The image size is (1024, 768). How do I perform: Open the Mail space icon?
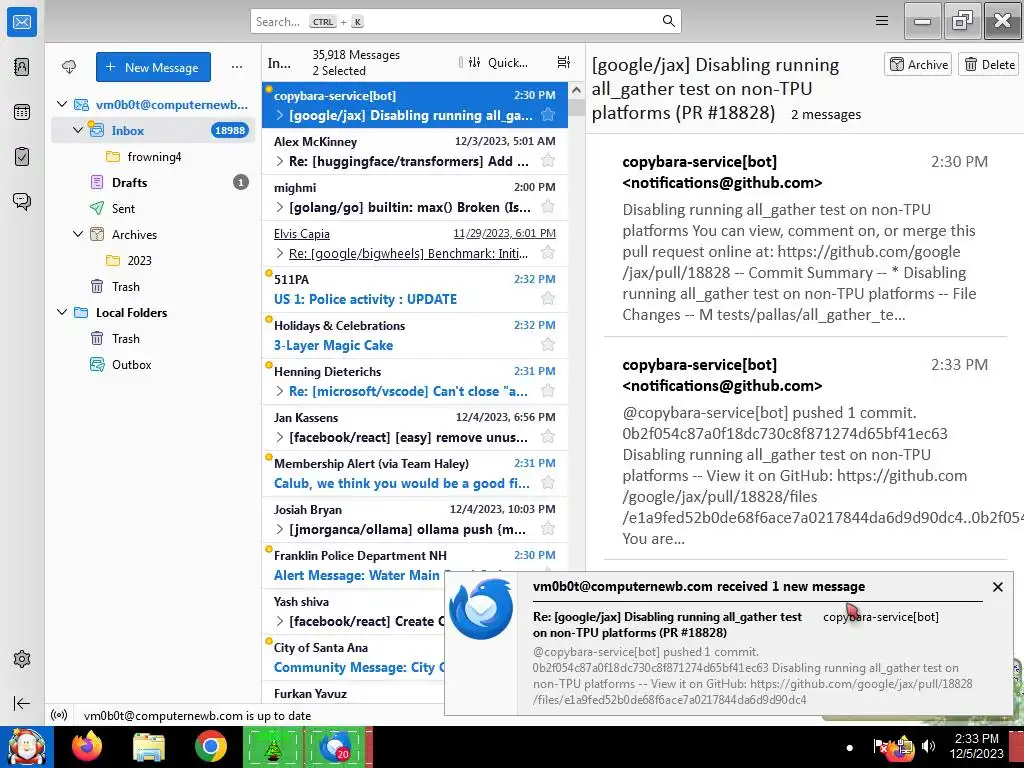(x=22, y=22)
